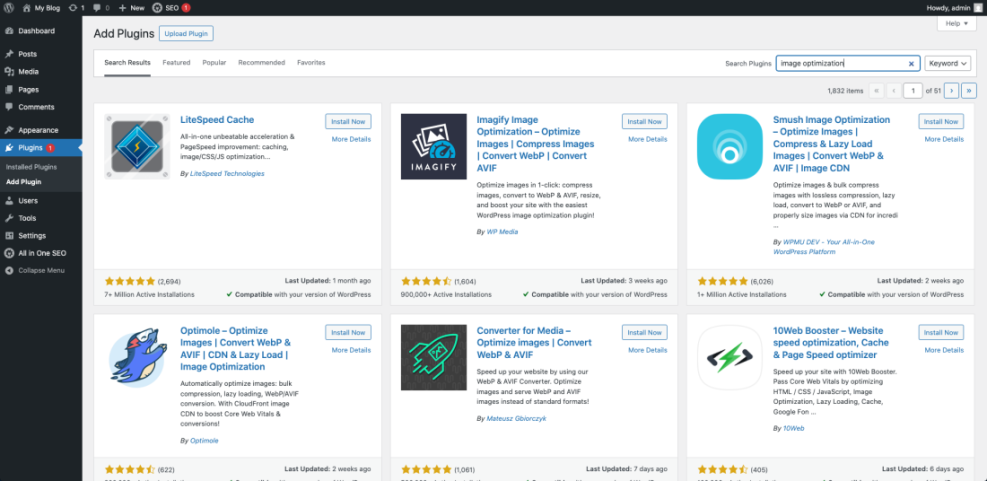Open the 10Web author link
Viewport: 987px width, 481px height.
tap(793, 428)
